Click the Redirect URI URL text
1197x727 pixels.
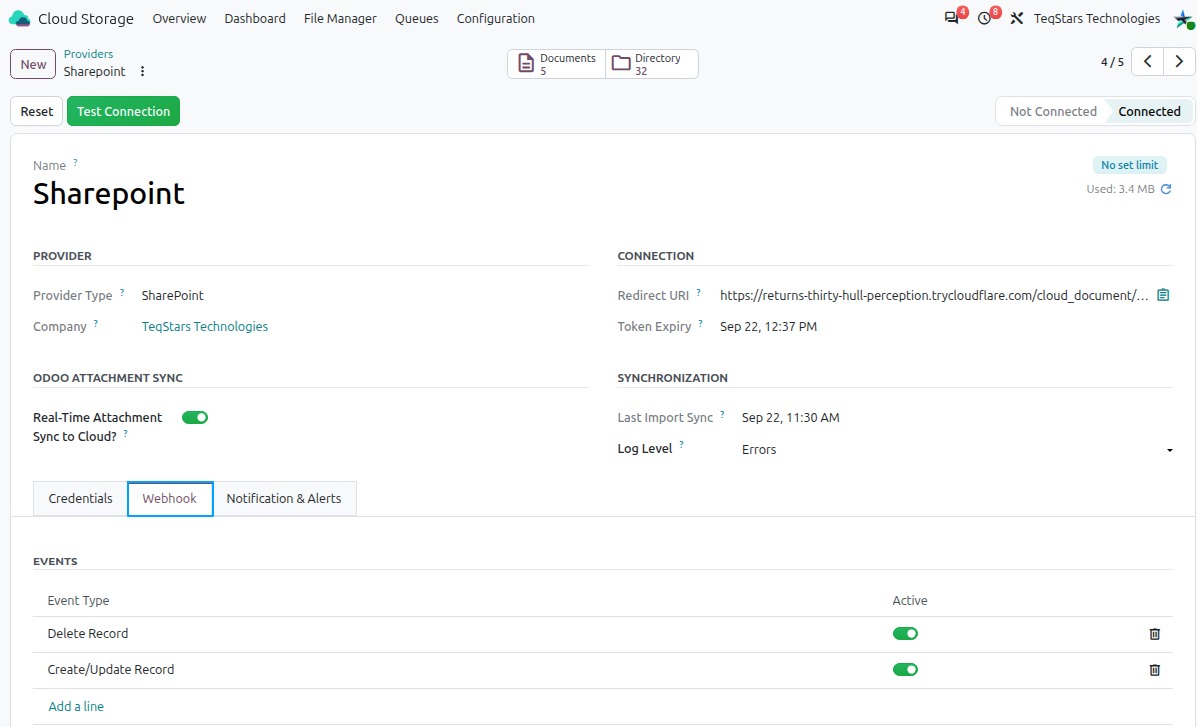click(x=934, y=296)
